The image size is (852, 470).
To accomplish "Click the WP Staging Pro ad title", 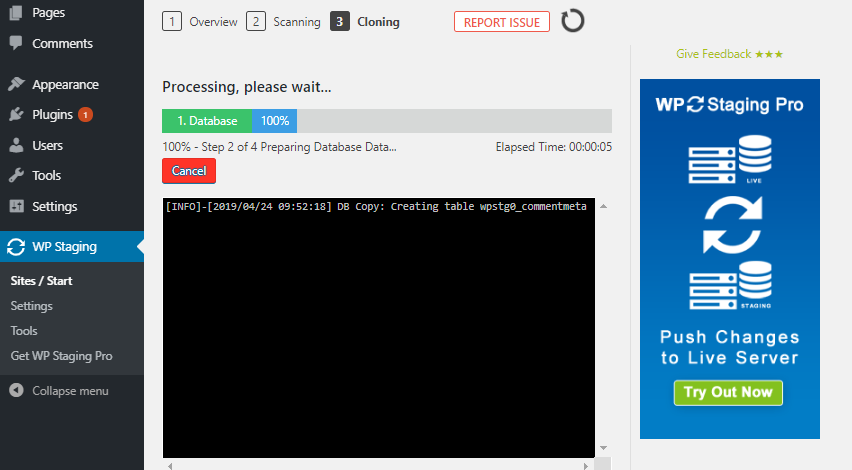I will click(x=729, y=104).
